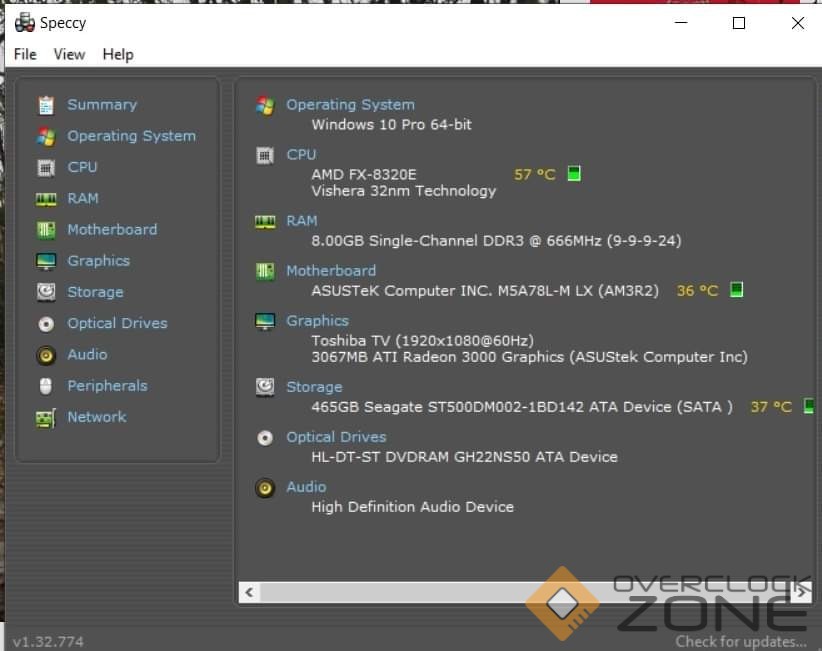Viewport: 822px width, 651px height.
Task: Click the Peripherals mouse icon in sidebar
Action: [46, 386]
